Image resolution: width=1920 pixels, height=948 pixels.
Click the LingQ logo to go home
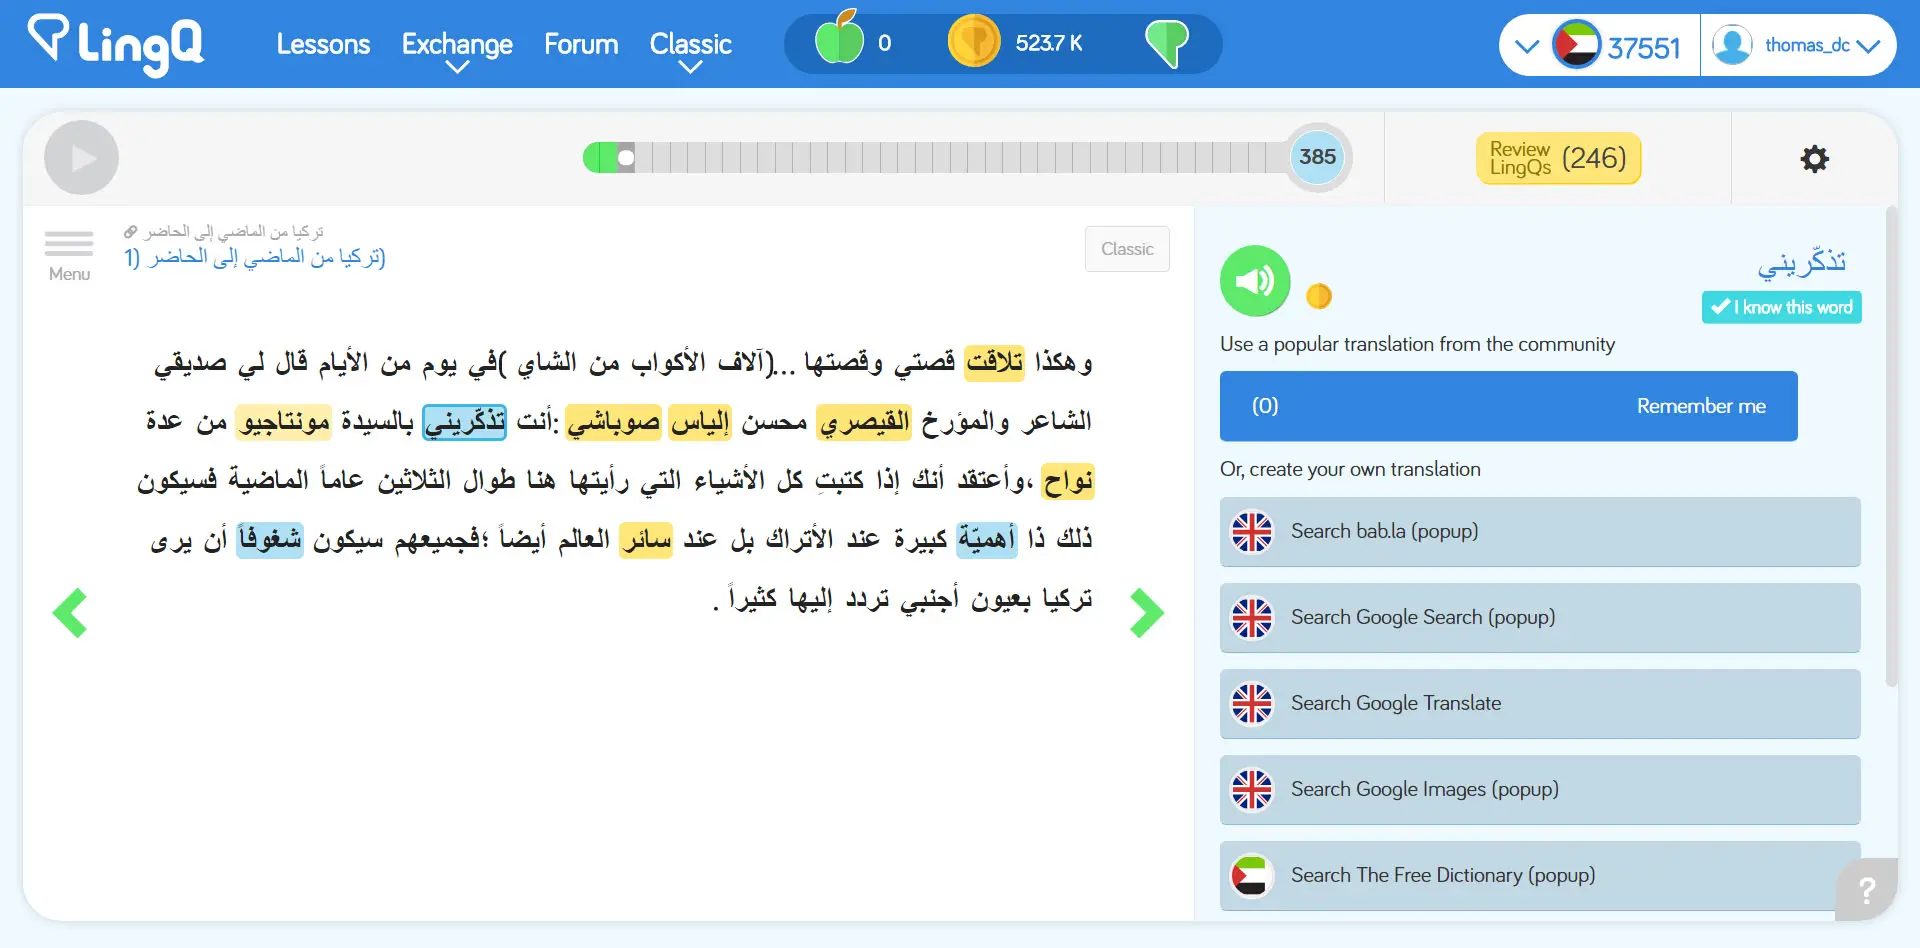pyautogui.click(x=113, y=45)
